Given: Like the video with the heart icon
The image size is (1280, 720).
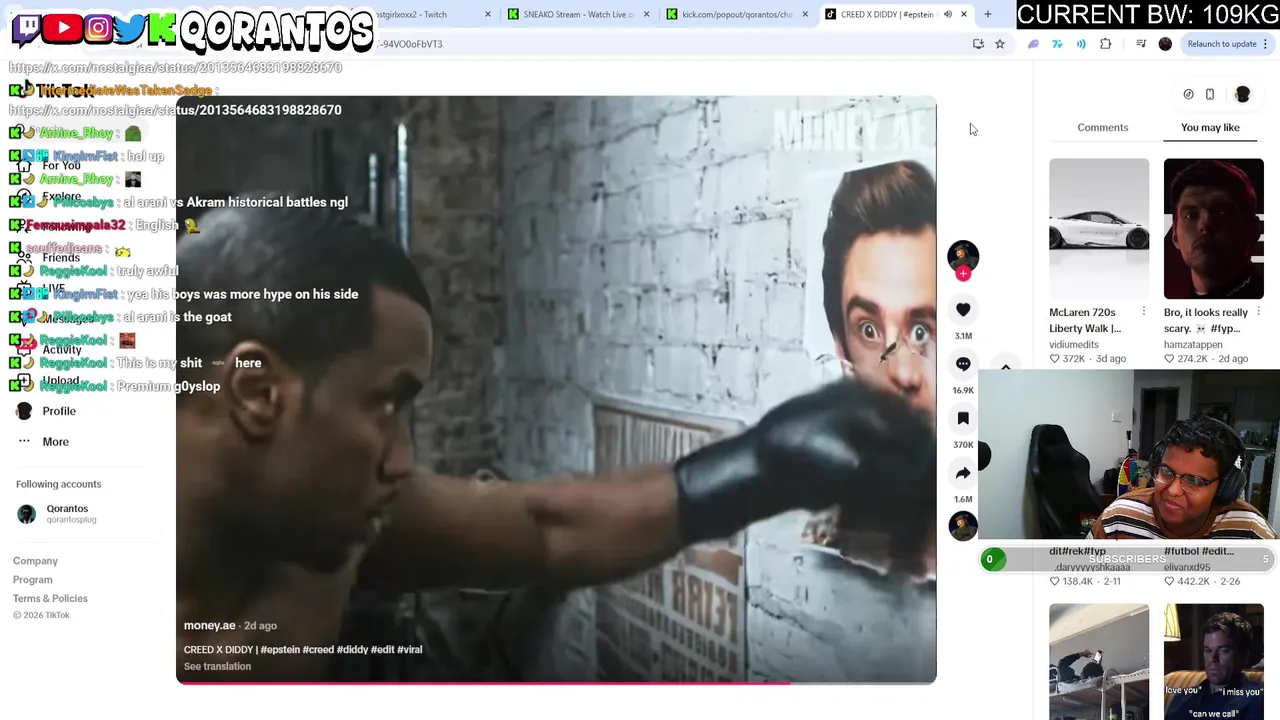Looking at the screenshot, I should point(963,310).
